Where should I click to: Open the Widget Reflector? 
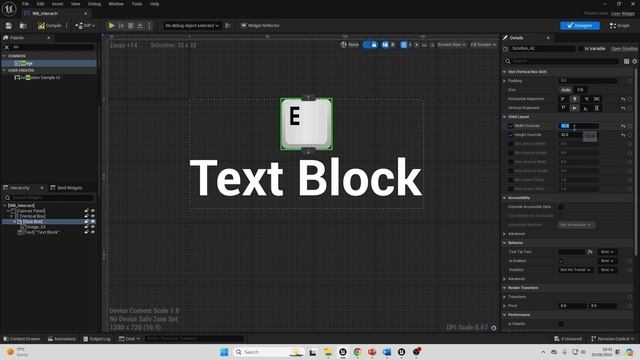tap(260, 26)
